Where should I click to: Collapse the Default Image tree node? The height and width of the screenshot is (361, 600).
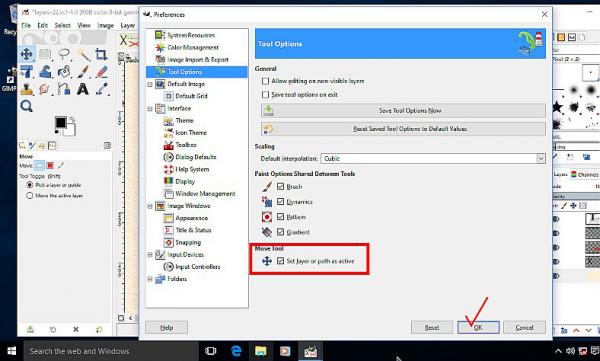click(x=150, y=84)
